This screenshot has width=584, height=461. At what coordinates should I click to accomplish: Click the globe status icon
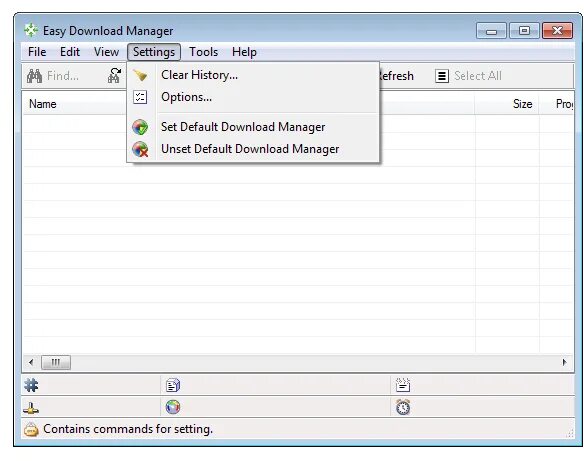tap(173, 407)
